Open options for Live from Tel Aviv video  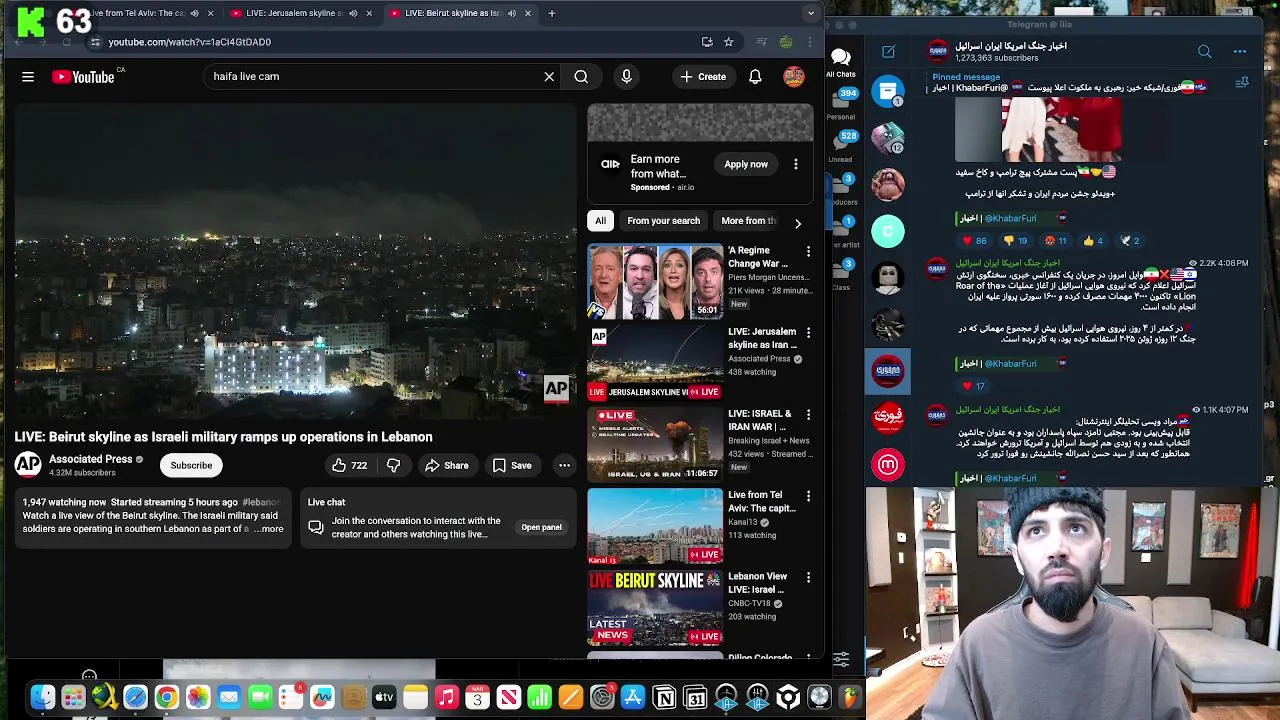[808, 495]
